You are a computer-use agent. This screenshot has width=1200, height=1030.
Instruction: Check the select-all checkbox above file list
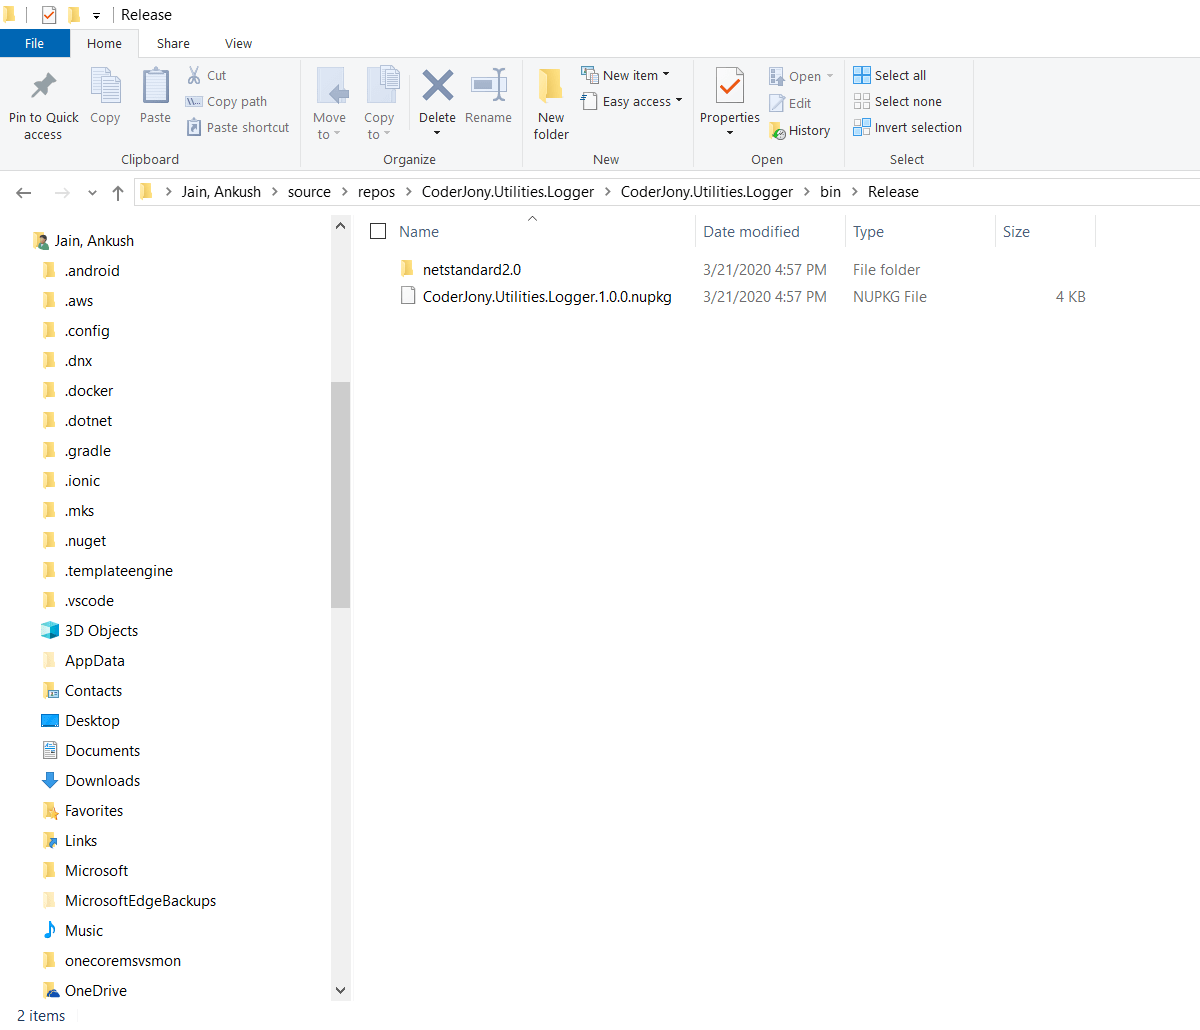378,231
